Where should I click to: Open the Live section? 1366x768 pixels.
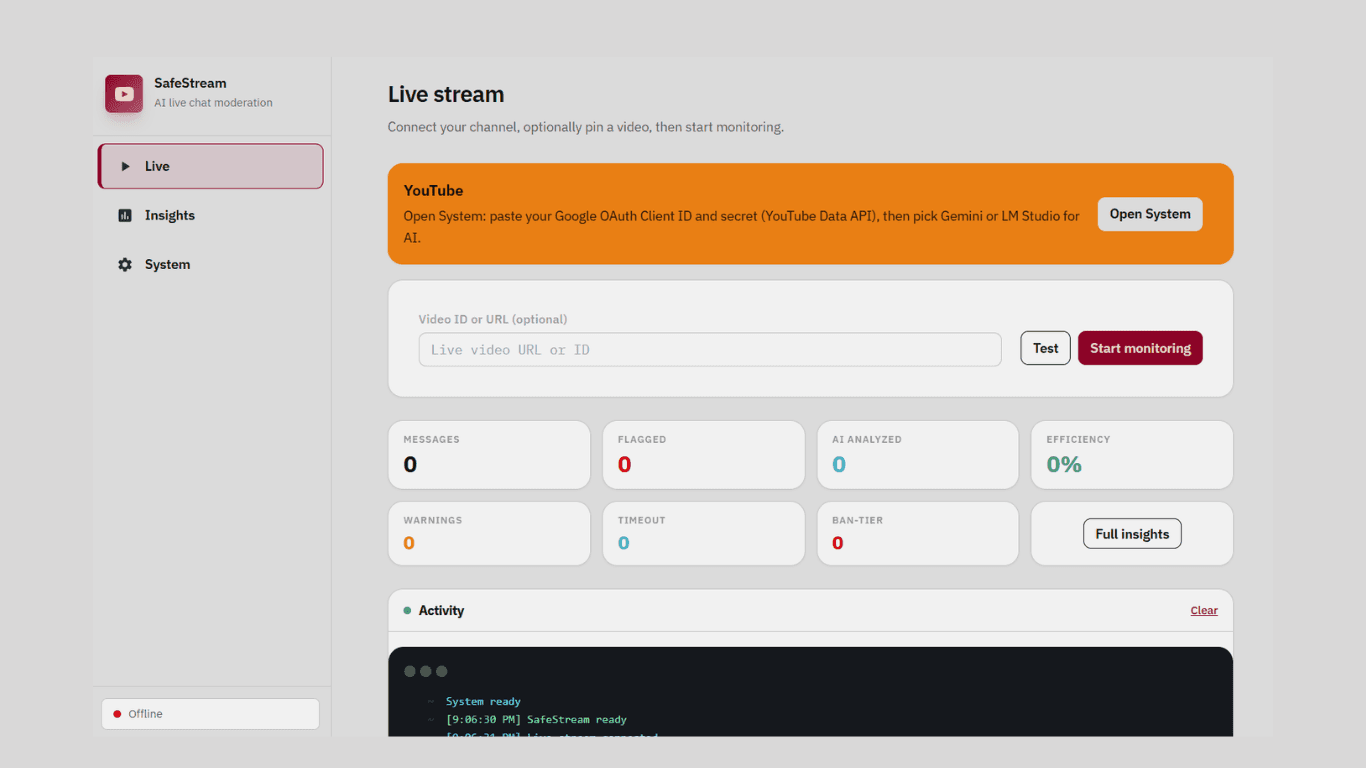pos(210,166)
